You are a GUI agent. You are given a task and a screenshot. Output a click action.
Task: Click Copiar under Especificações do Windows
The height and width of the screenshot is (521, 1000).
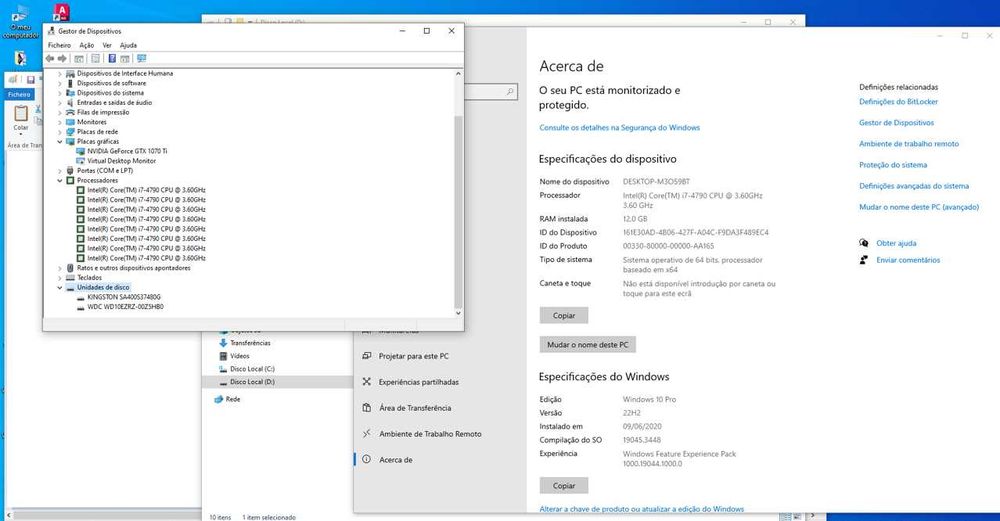pos(564,485)
